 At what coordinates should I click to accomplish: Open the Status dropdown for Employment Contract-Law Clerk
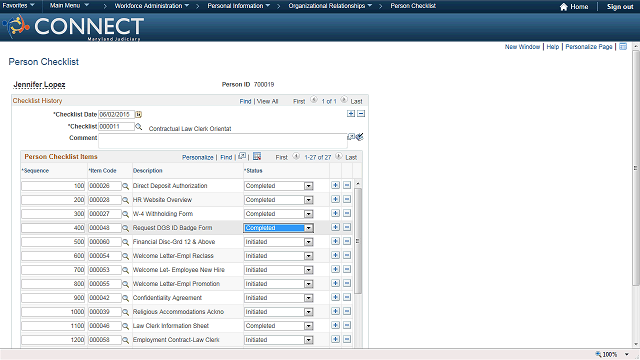(x=309, y=340)
